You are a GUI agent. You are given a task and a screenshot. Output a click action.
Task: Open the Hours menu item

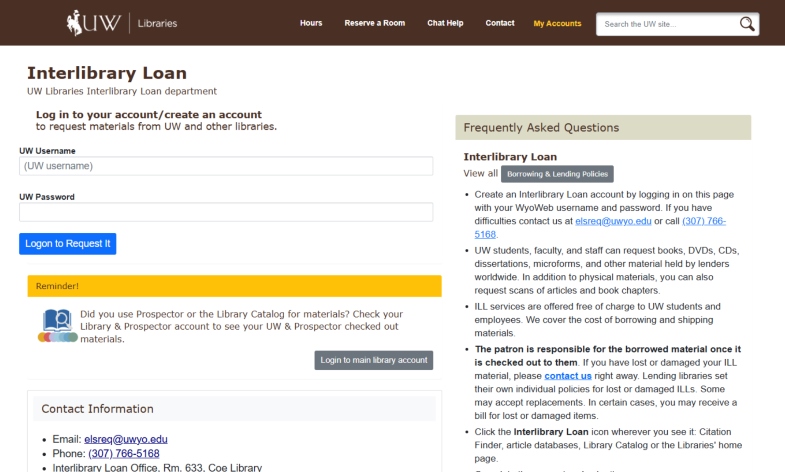[x=311, y=23]
